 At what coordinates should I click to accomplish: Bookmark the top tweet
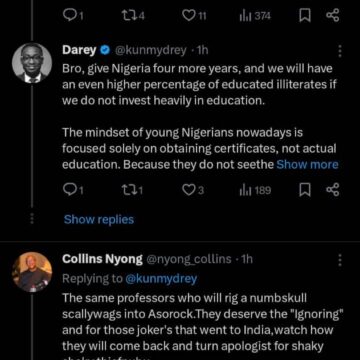305,16
